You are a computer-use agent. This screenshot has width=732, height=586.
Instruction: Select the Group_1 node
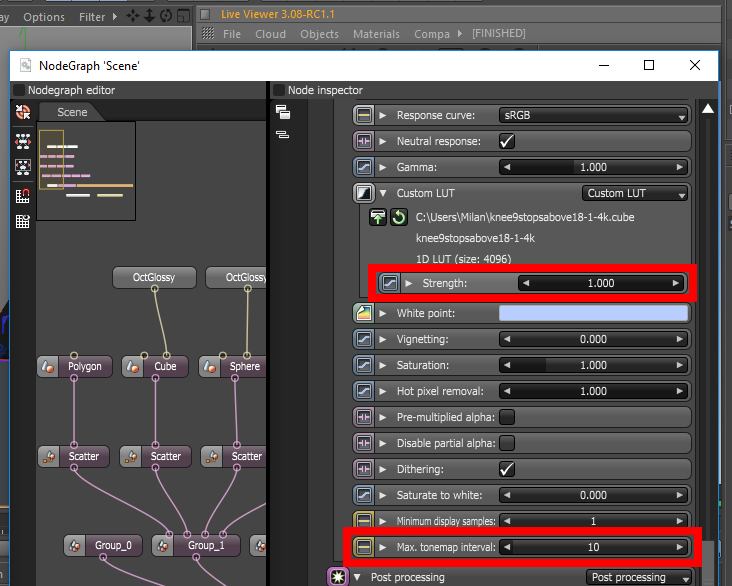197,545
